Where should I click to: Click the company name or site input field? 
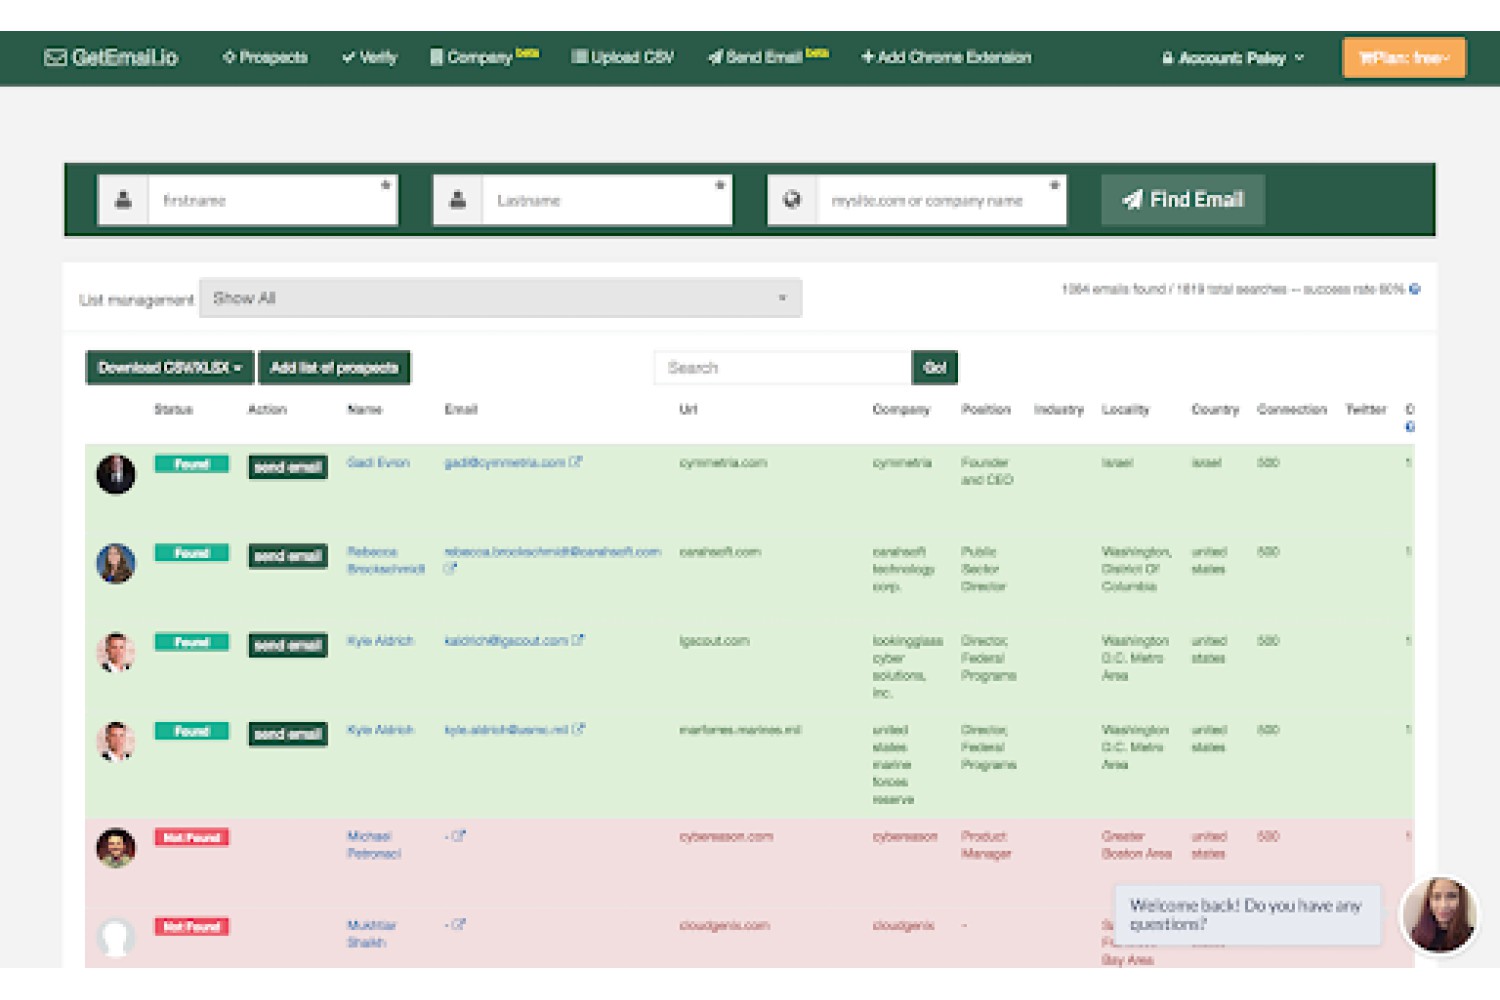point(941,200)
